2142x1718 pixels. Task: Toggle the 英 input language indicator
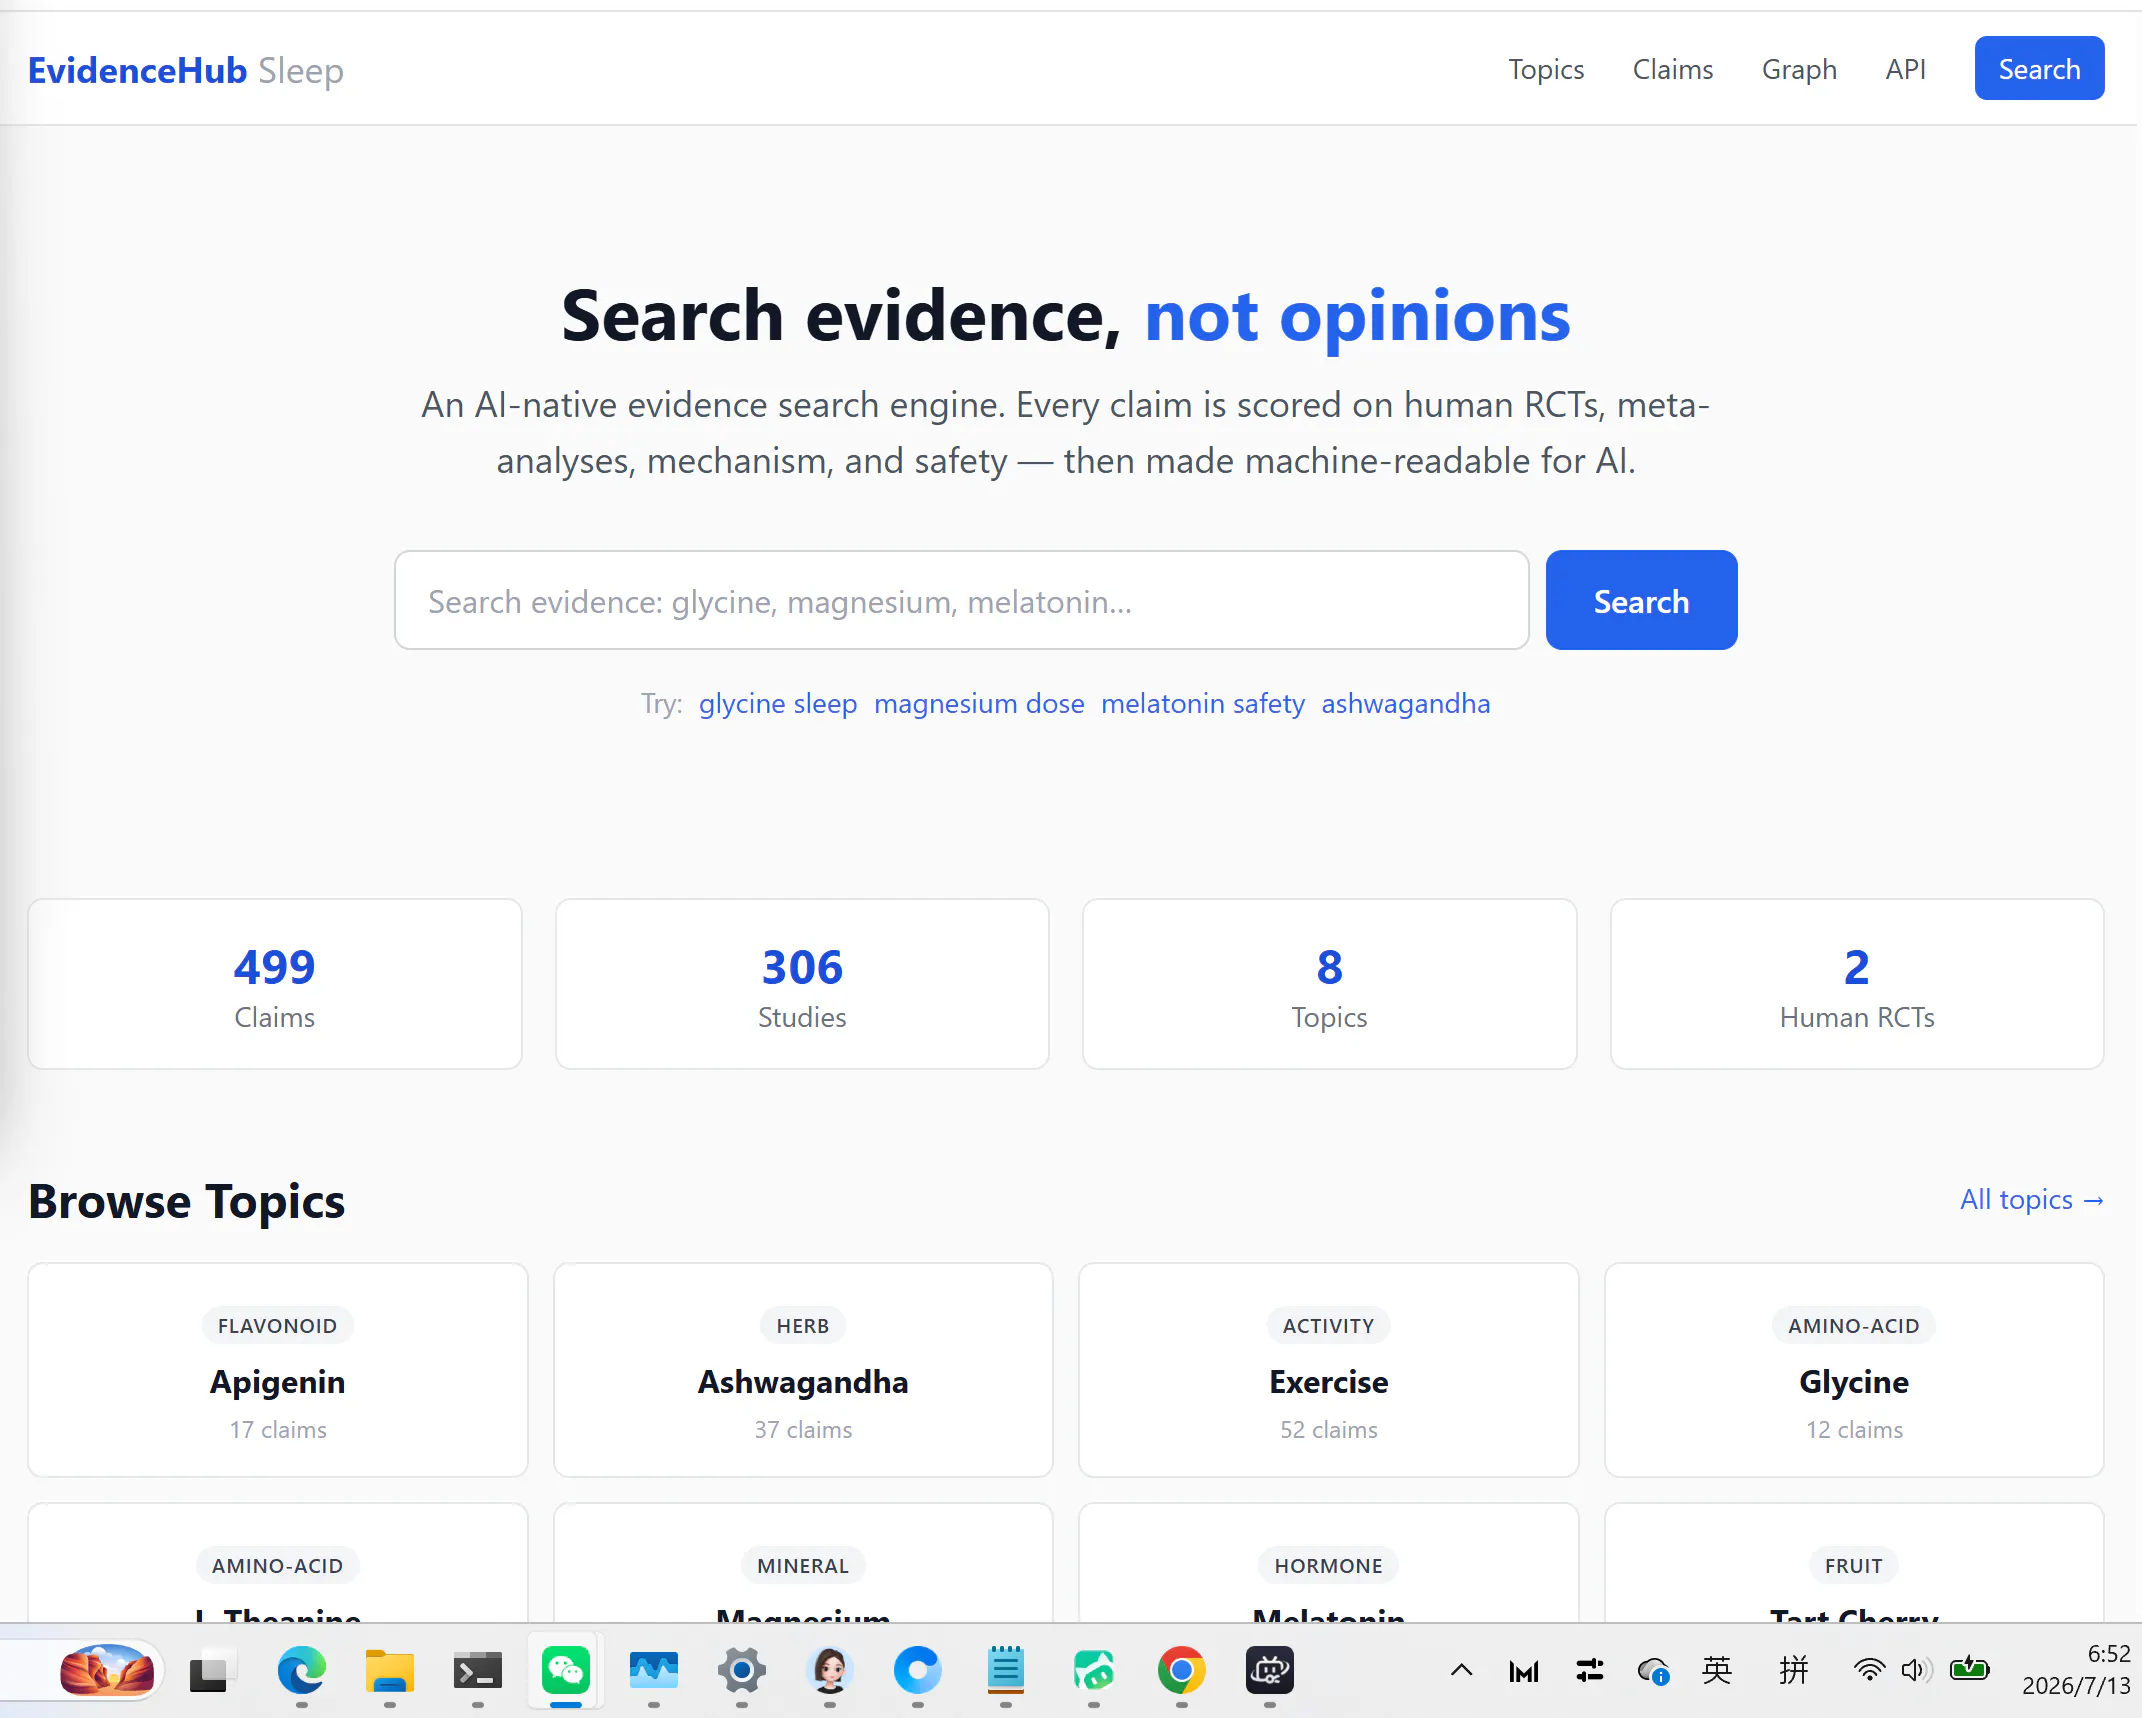(1717, 1670)
